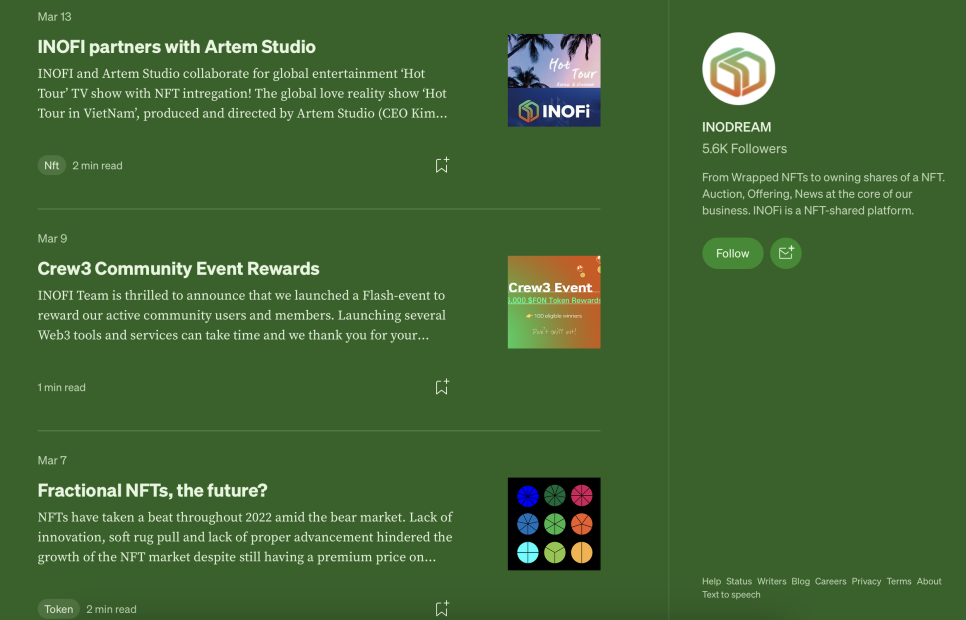Open article INOFI partners with Artem Studio
The image size is (966, 620).
point(176,47)
